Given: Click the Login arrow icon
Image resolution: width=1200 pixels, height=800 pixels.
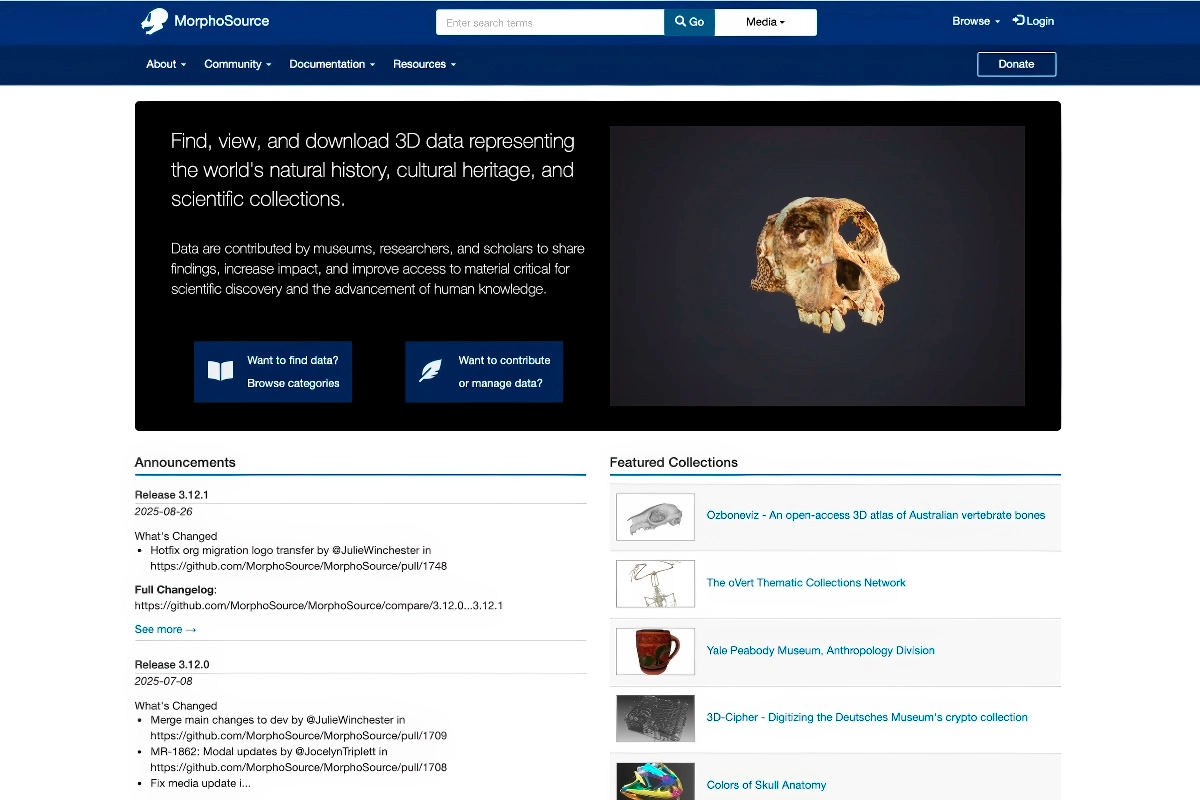Looking at the screenshot, I should 1018,20.
